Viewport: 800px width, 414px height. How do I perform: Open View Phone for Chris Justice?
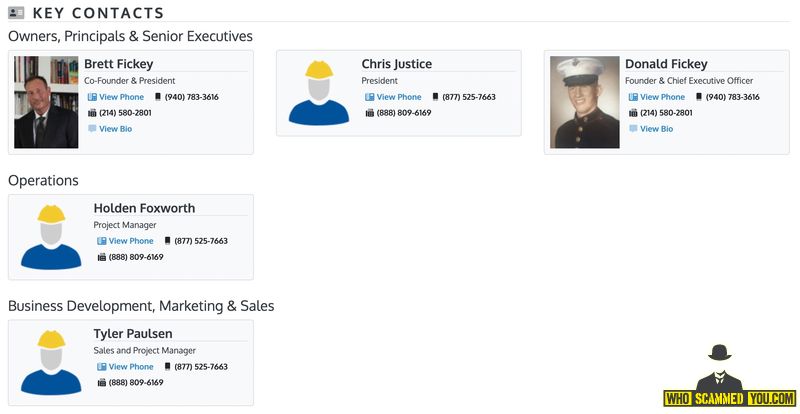399,97
